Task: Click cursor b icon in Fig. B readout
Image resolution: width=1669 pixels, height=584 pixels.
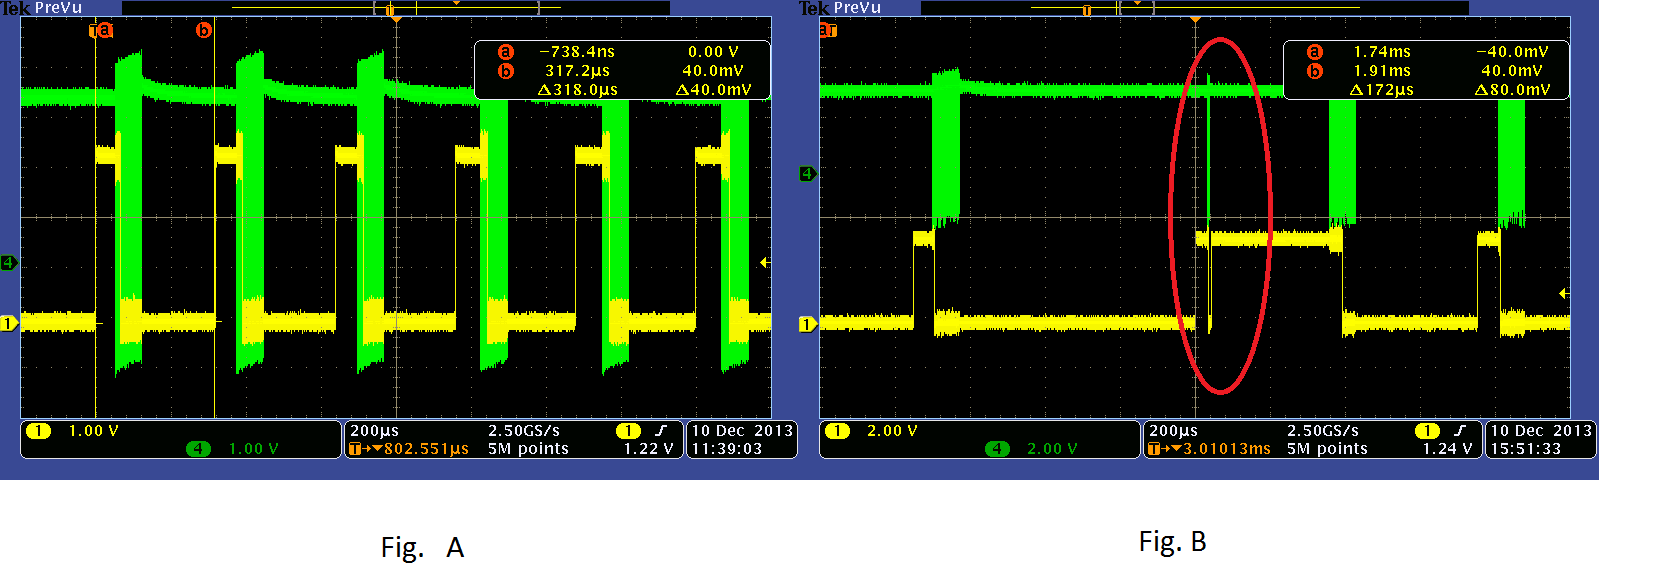Action: pyautogui.click(x=1314, y=71)
